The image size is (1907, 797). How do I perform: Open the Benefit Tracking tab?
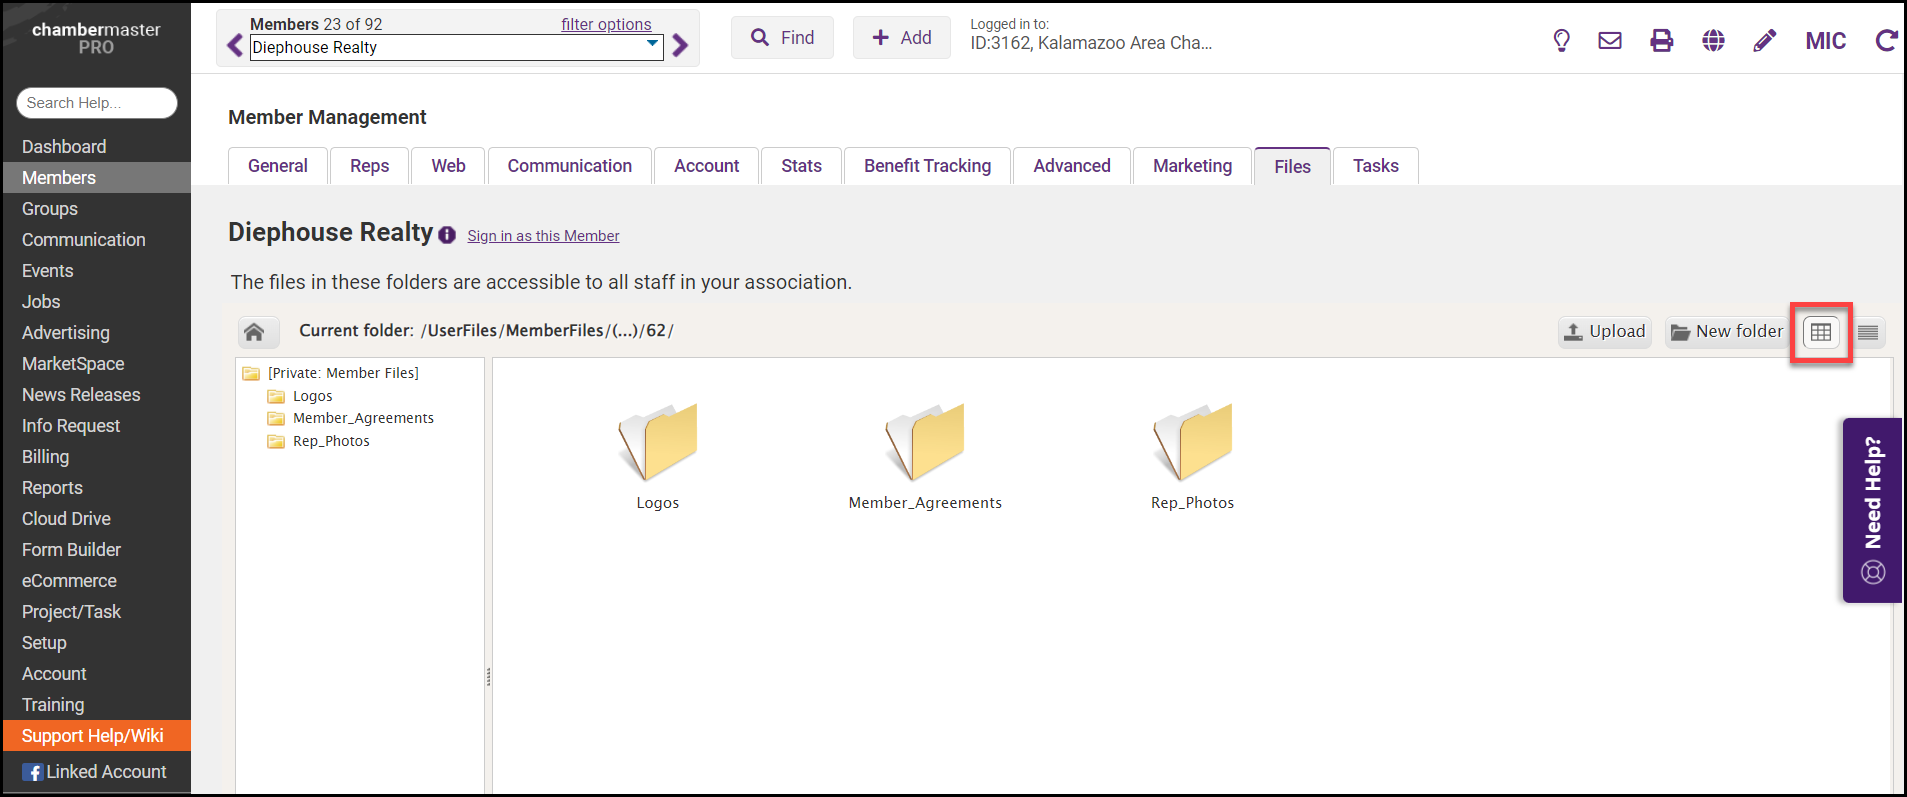[x=927, y=166]
